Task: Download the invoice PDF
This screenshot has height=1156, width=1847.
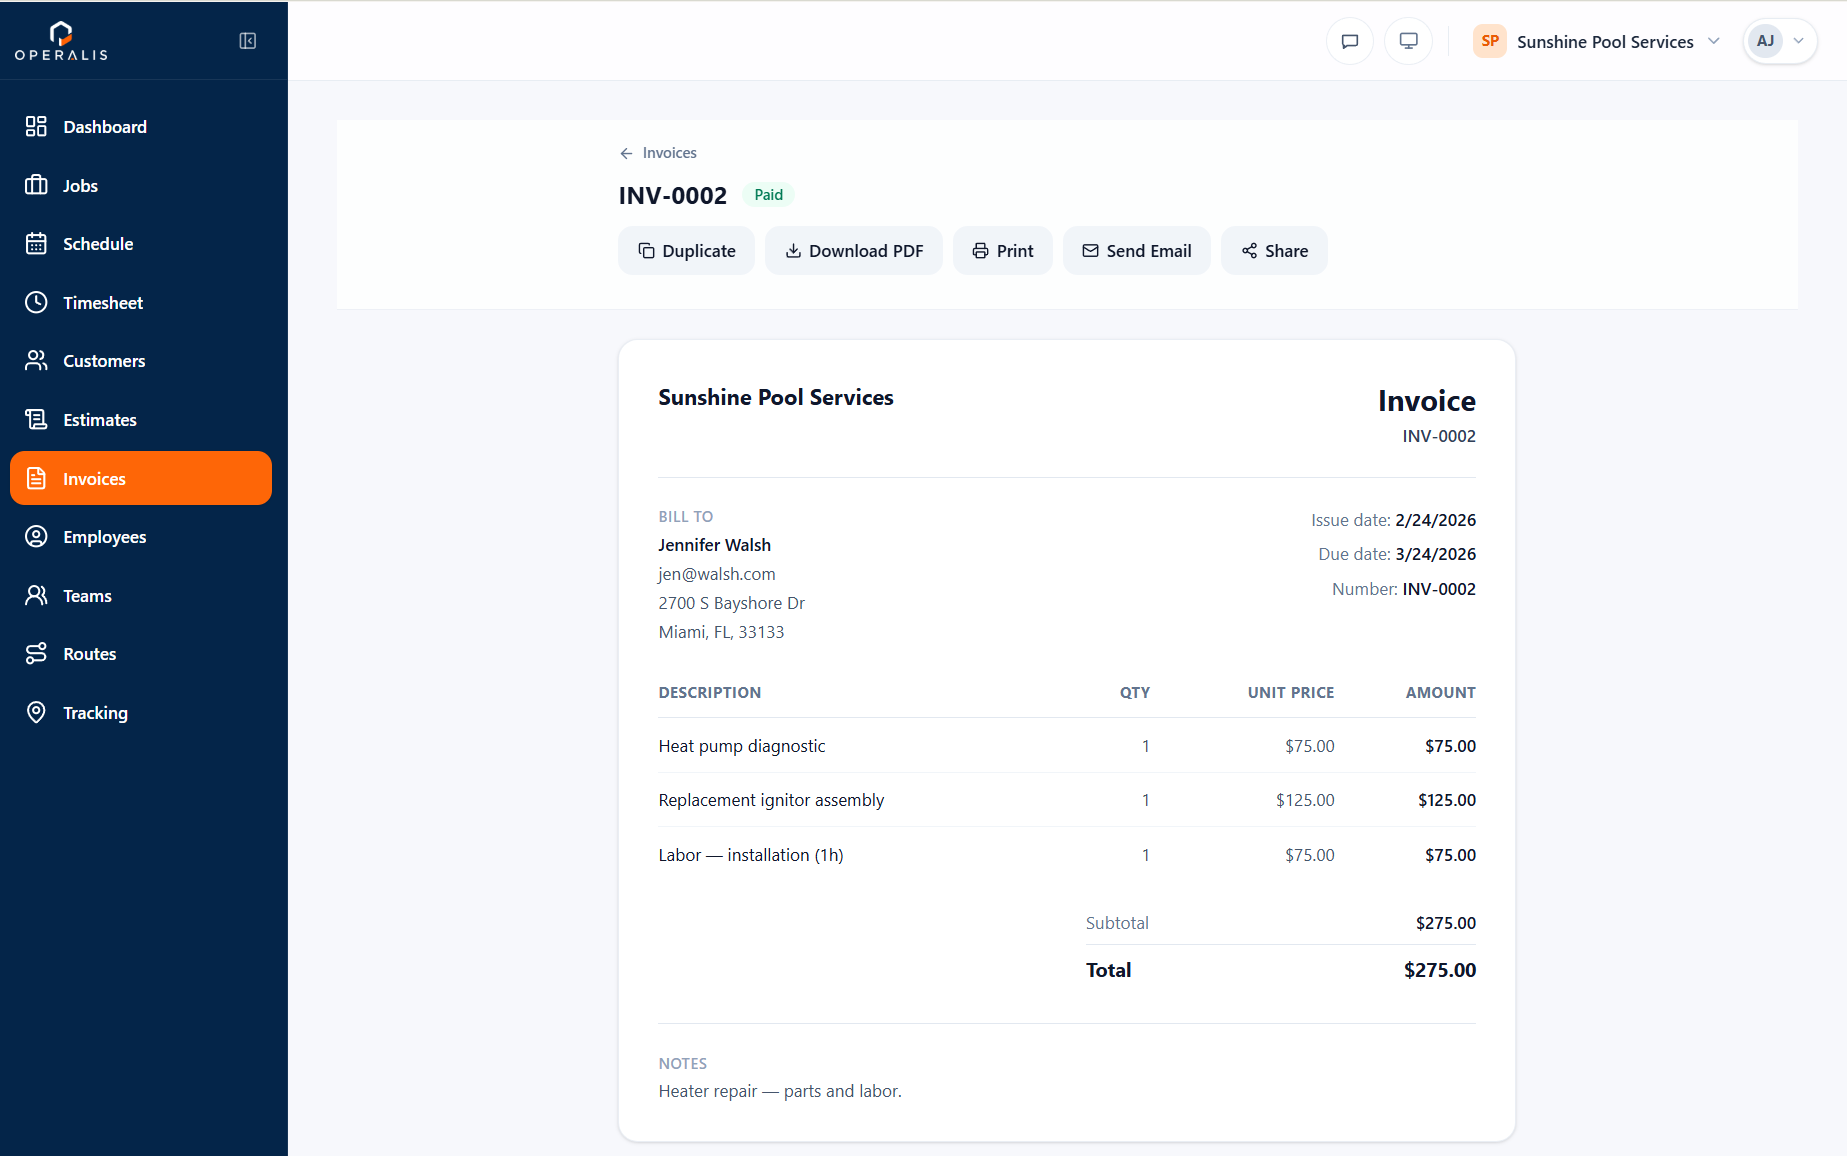Action: click(854, 250)
